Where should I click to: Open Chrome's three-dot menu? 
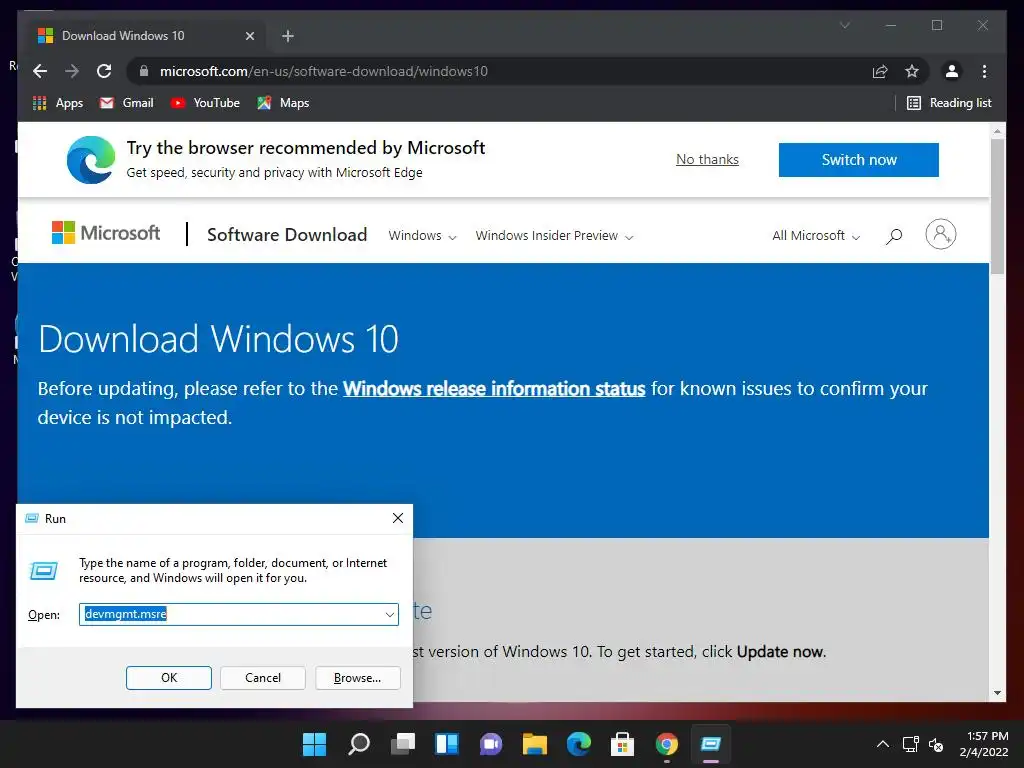point(984,71)
